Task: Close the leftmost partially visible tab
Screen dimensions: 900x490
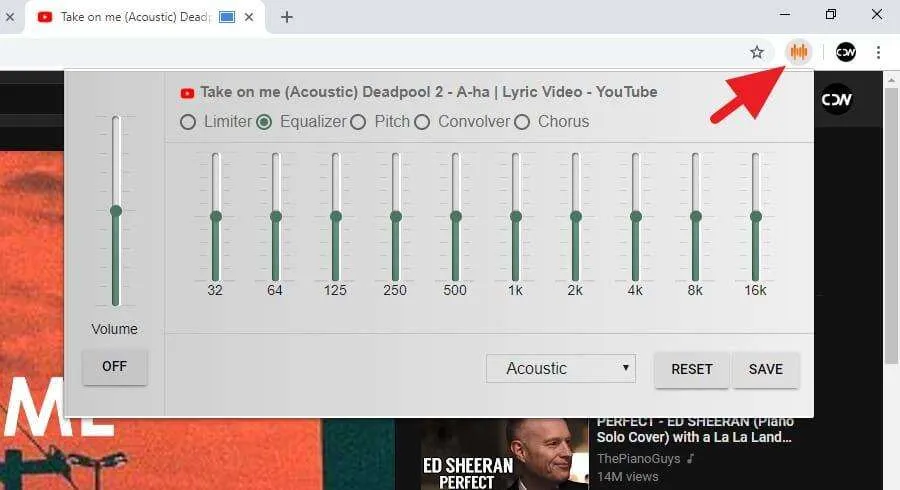Action: 10,17
